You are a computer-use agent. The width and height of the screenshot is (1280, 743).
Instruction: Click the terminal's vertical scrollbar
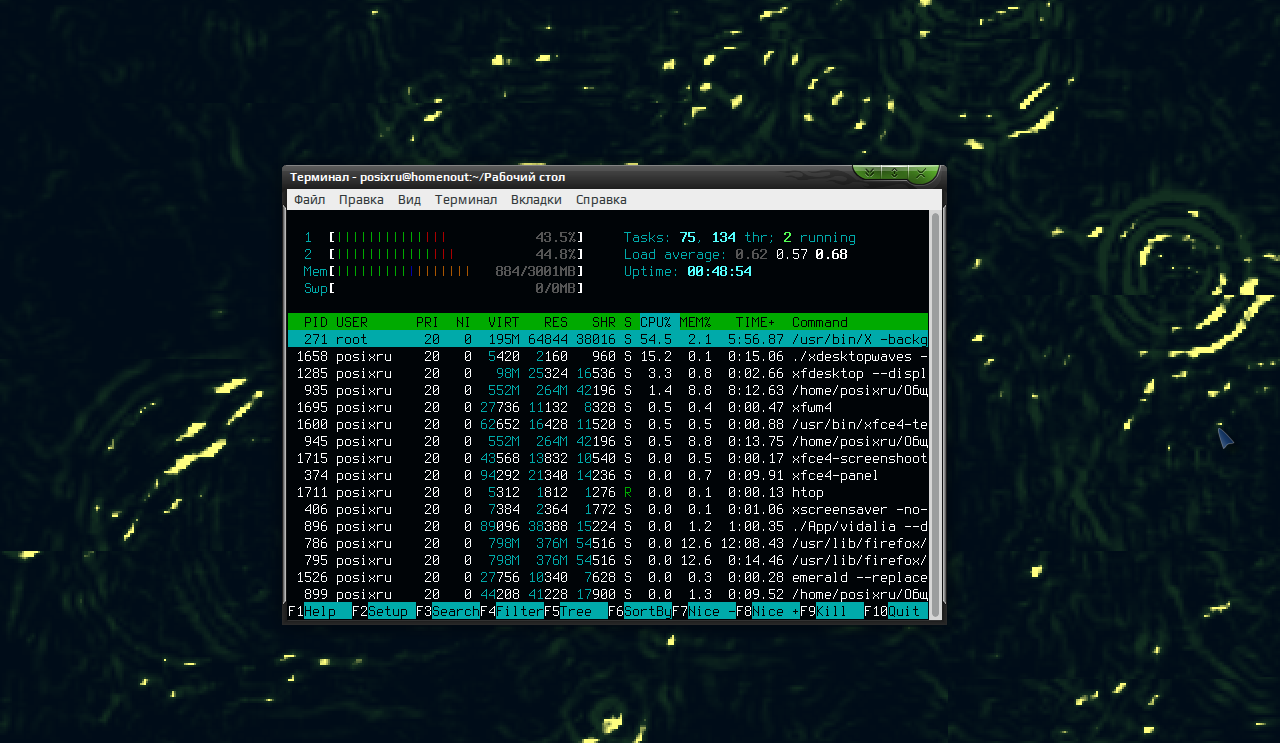(x=936, y=414)
